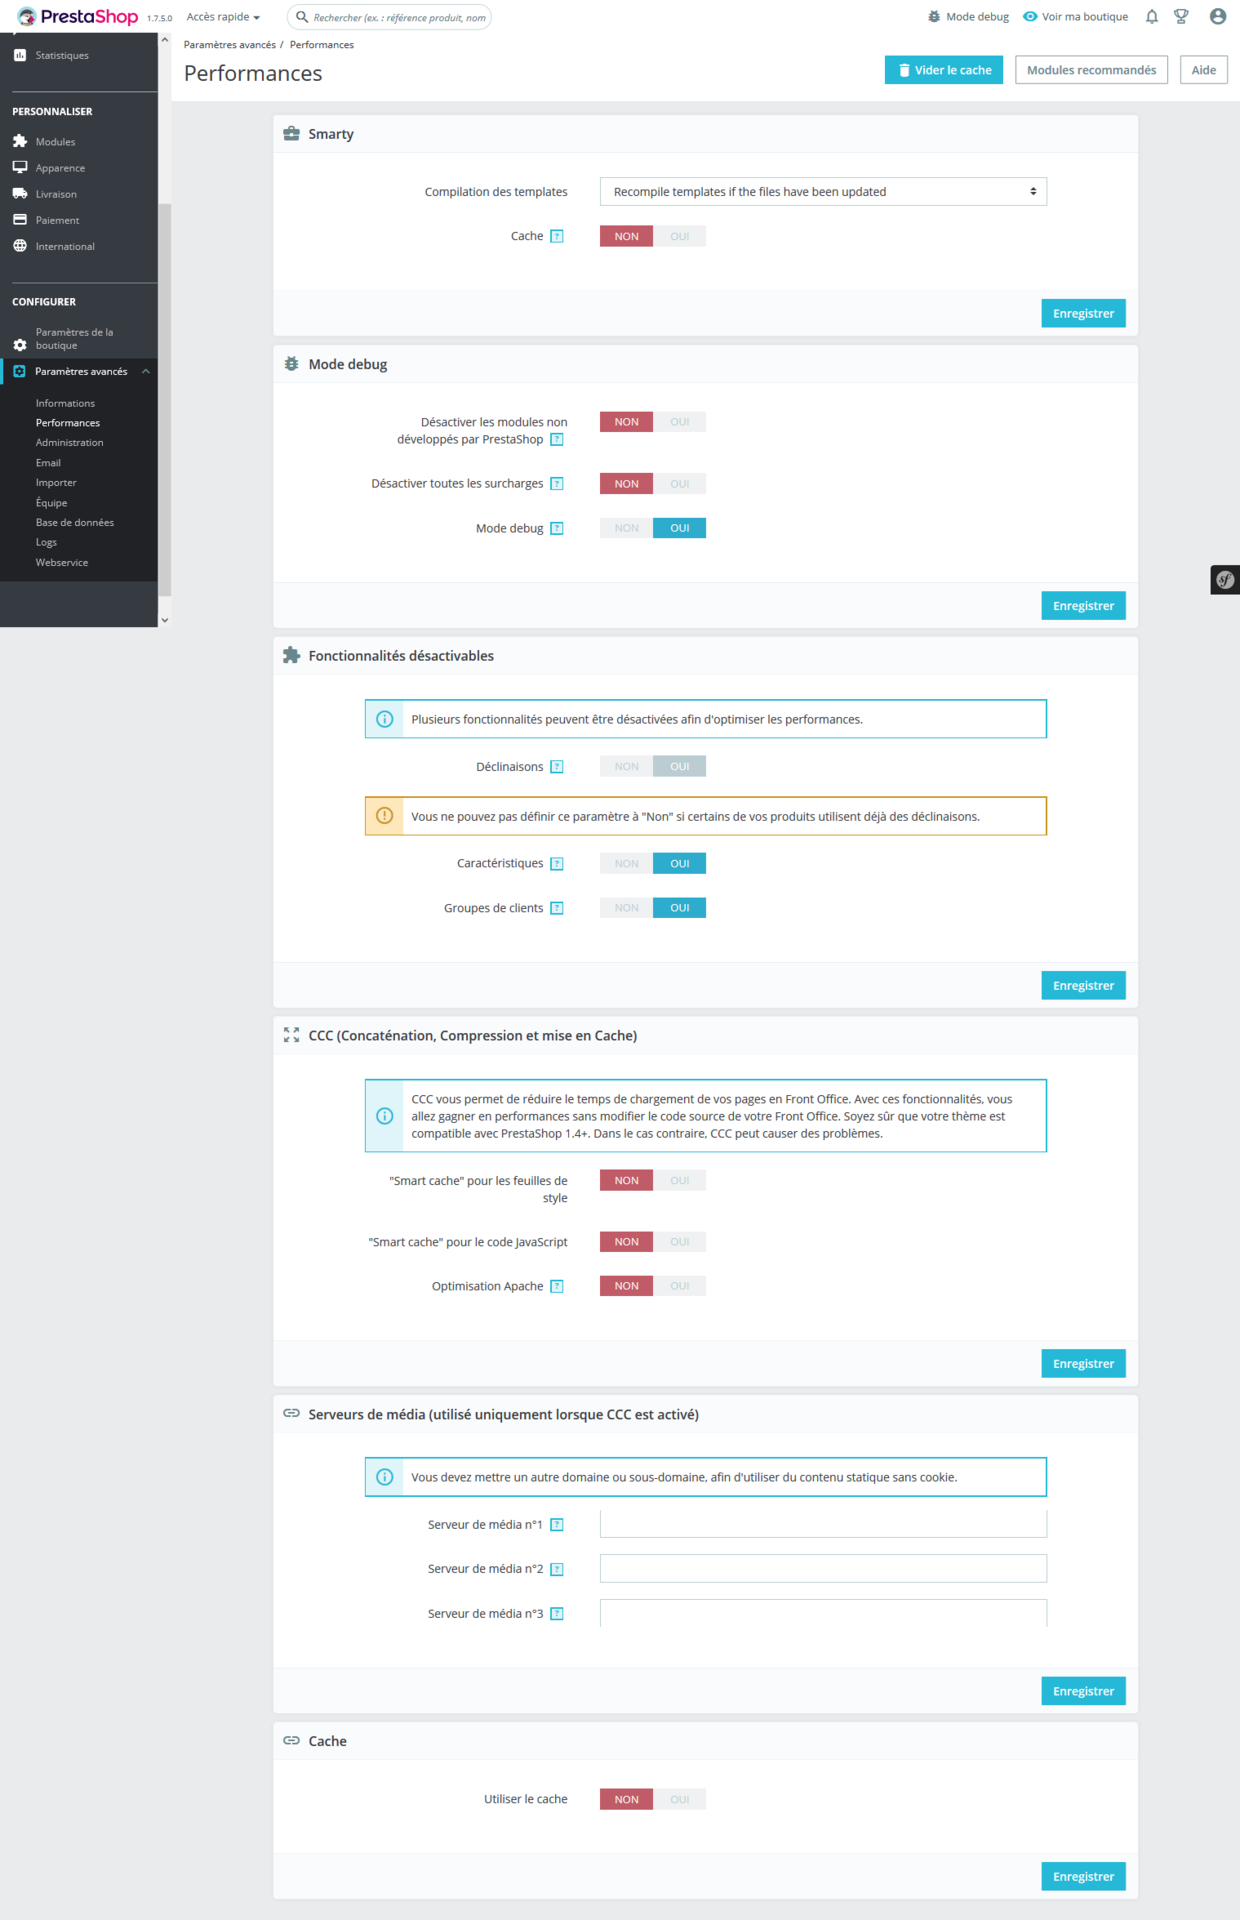Viewport: 1240px width, 1920px height.
Task: Click help icon for Serveur de média n°1
Action: click(557, 1525)
